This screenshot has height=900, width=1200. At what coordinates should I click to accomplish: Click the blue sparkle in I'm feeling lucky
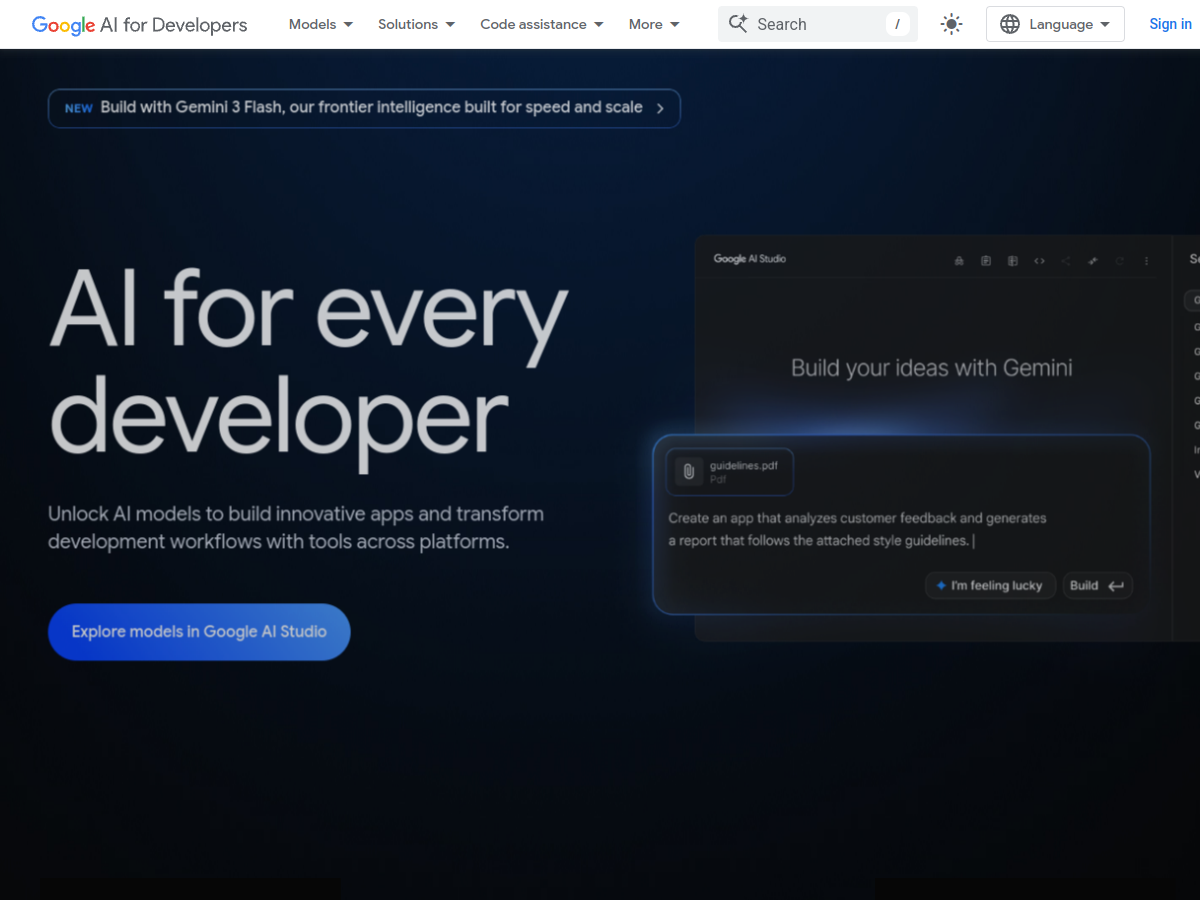(x=940, y=586)
